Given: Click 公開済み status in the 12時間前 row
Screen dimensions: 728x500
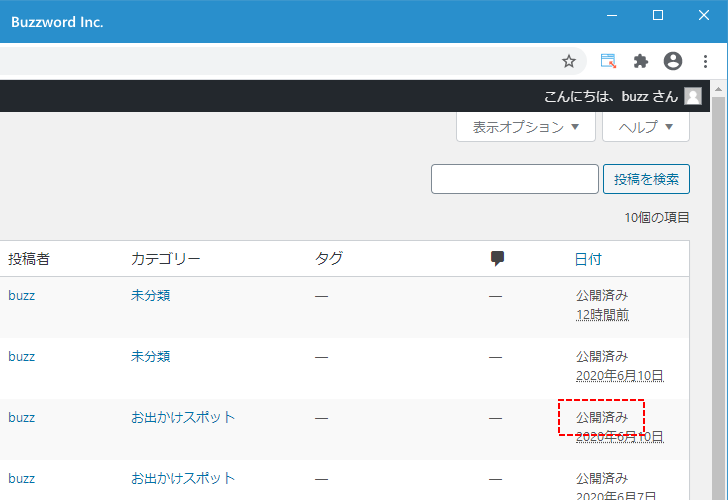Looking at the screenshot, I should [602, 295].
